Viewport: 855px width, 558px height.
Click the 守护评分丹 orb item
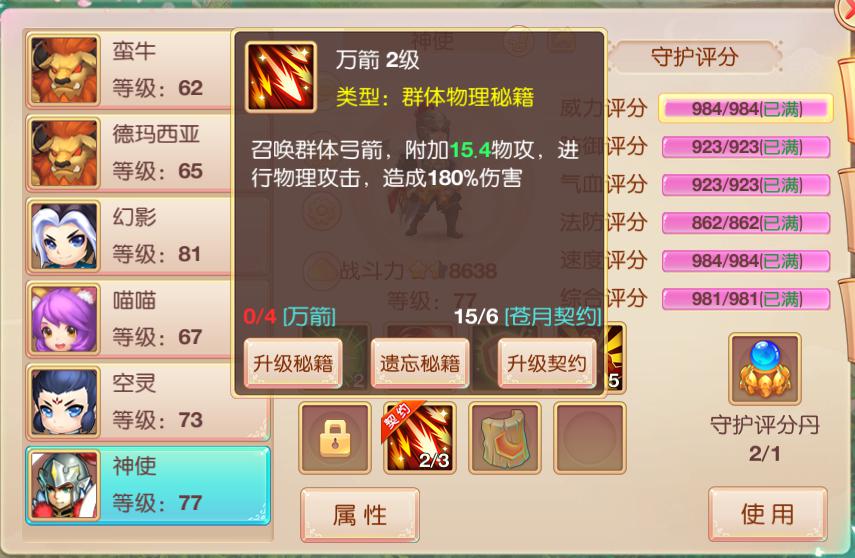(764, 369)
